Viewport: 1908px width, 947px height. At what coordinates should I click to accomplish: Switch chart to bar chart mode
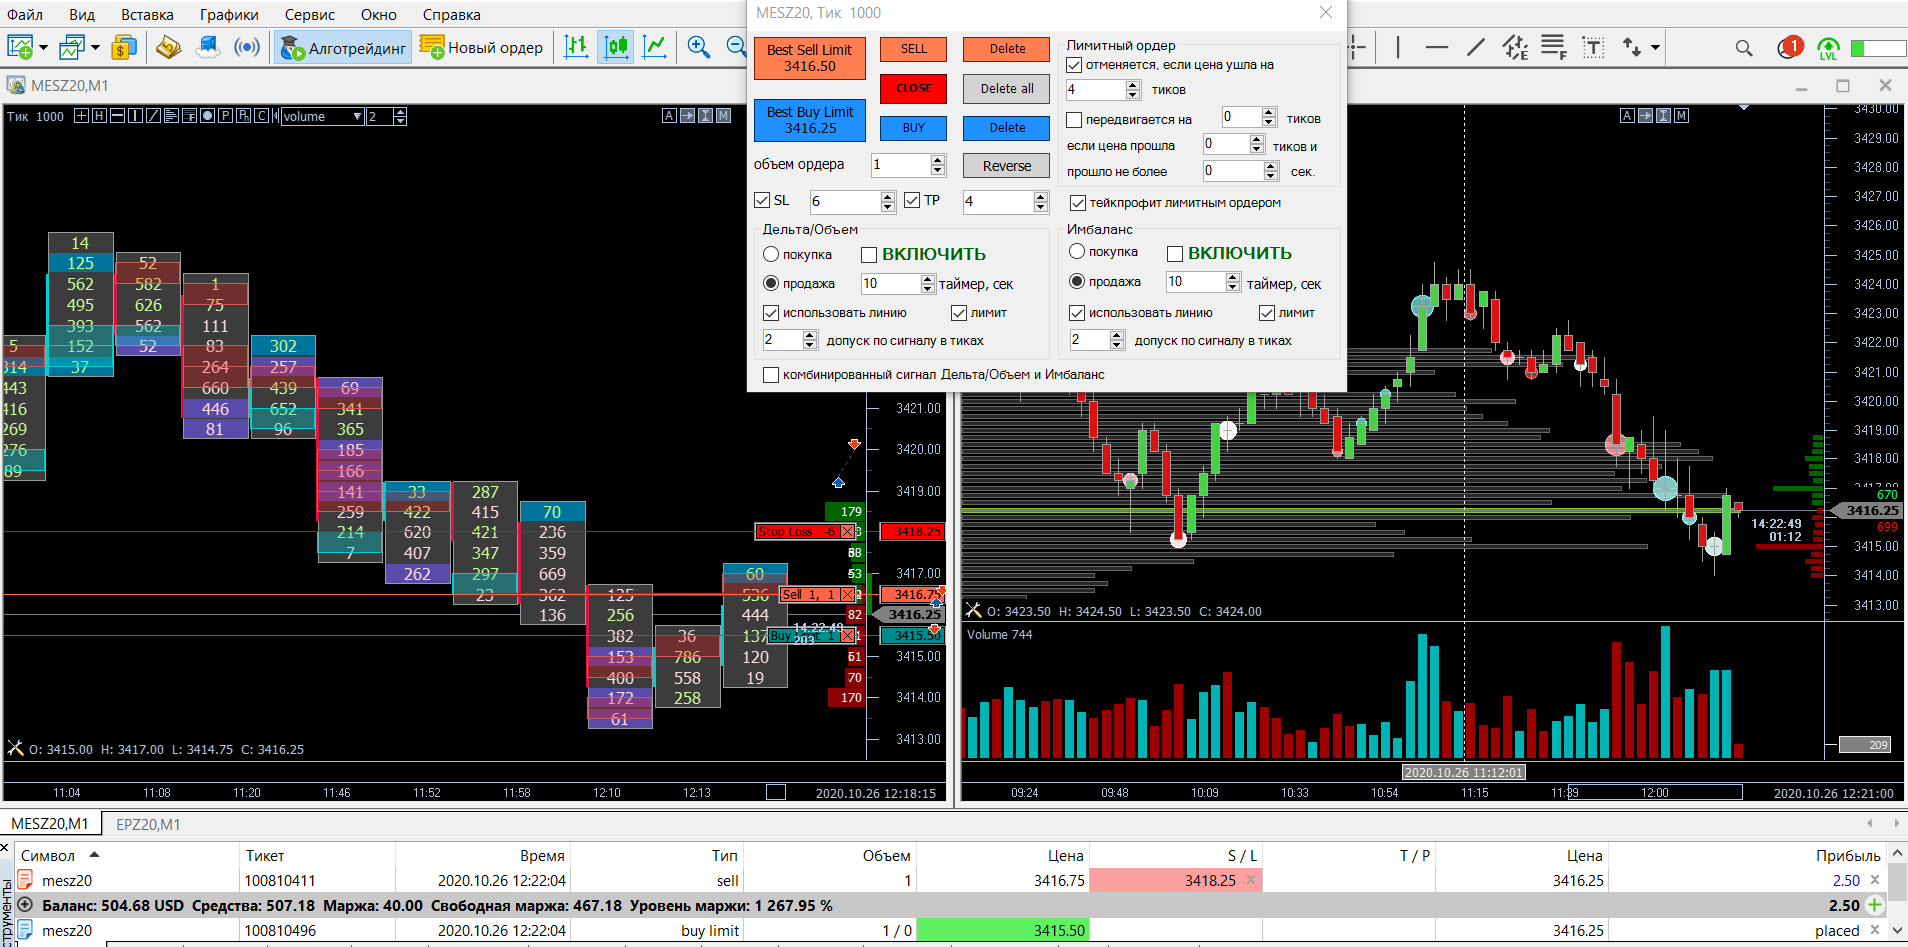[577, 47]
